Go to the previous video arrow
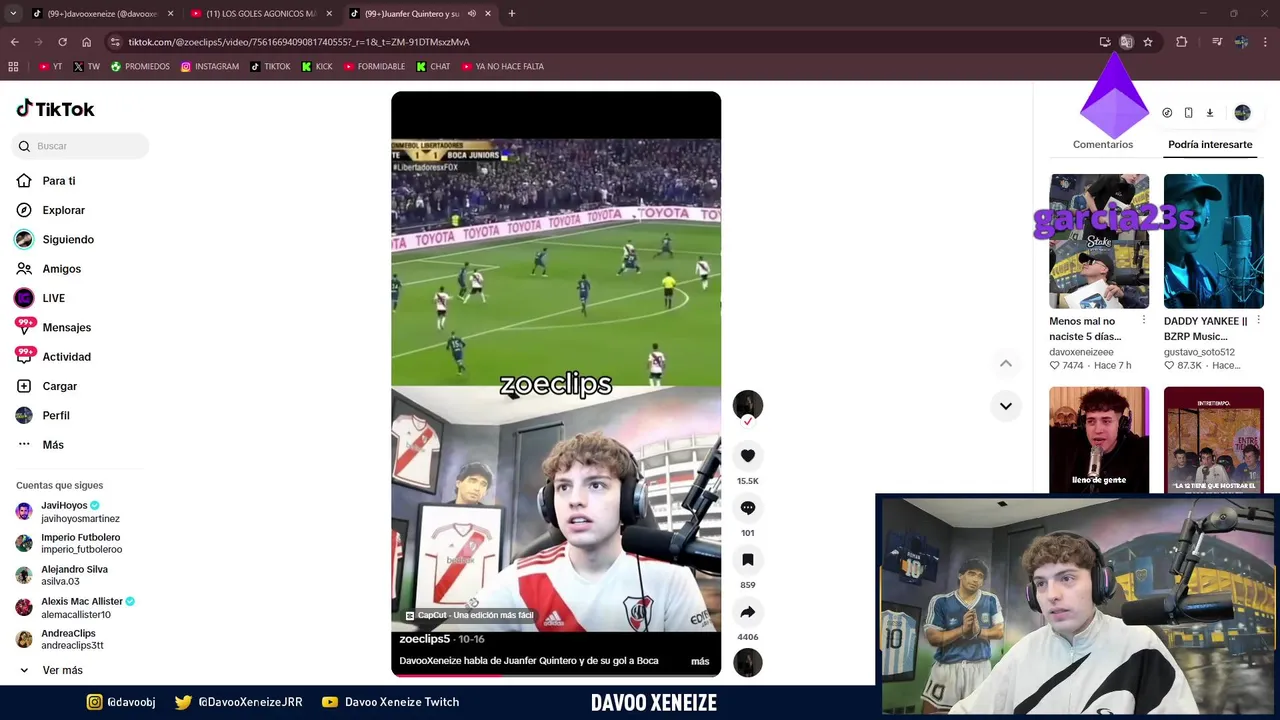 [1005, 364]
